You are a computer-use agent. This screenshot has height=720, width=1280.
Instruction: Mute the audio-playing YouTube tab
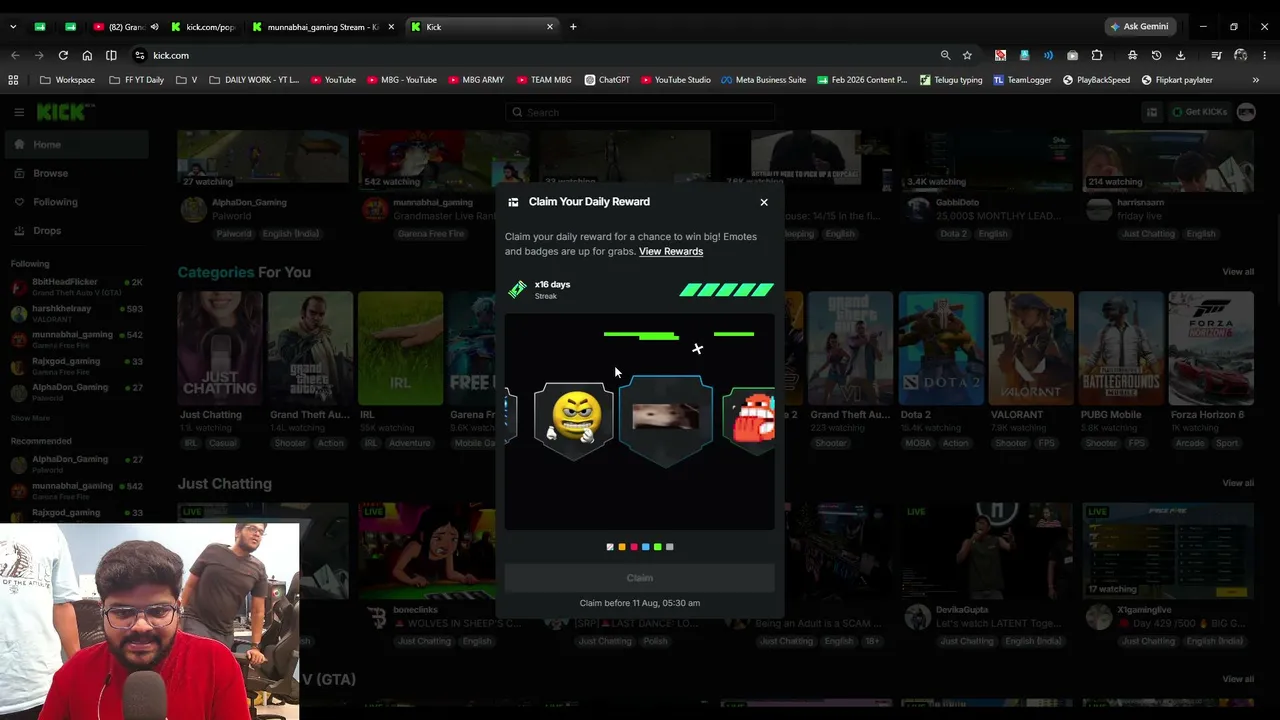154,27
